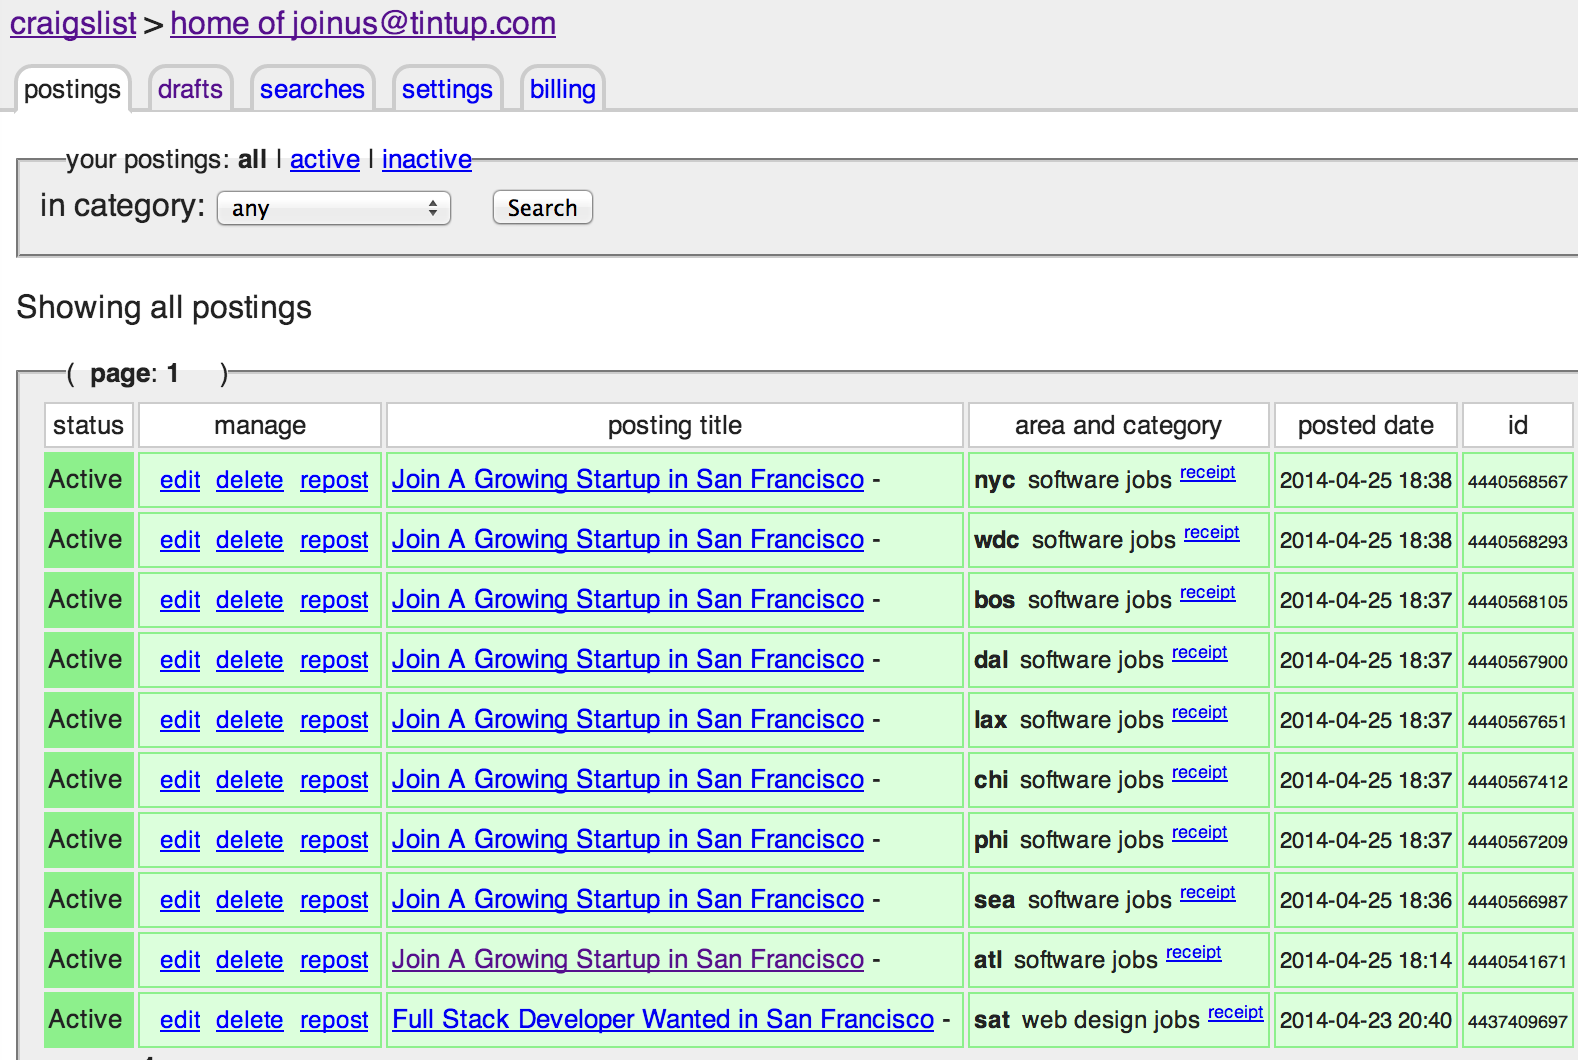Screen dimensions: 1578x1060
Task: Repost the phi software jobs posting
Action: click(334, 840)
